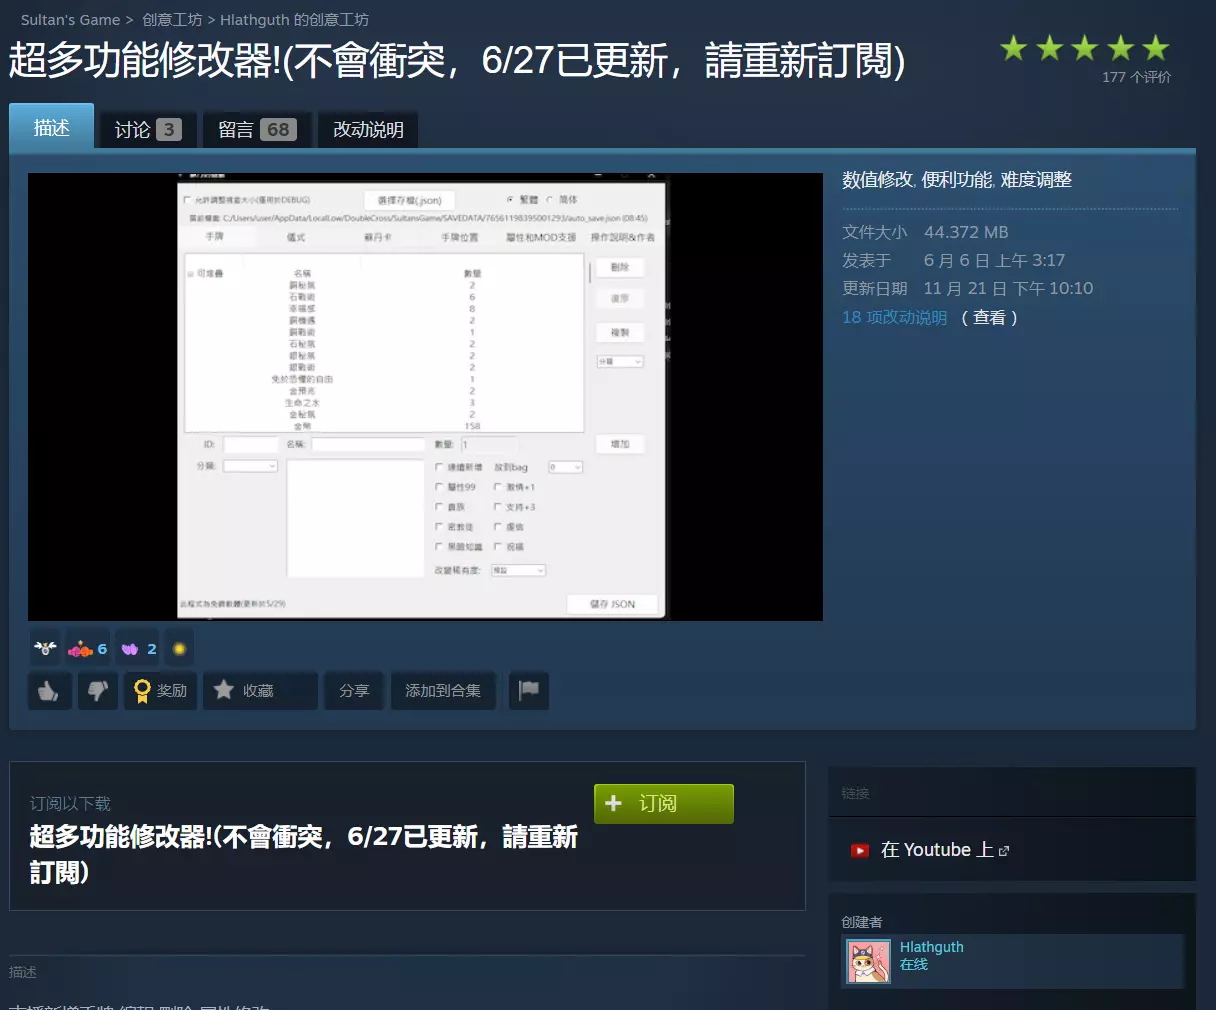Click the file size value 44.372 MB
Viewport: 1216px width, 1010px height.
966,232
